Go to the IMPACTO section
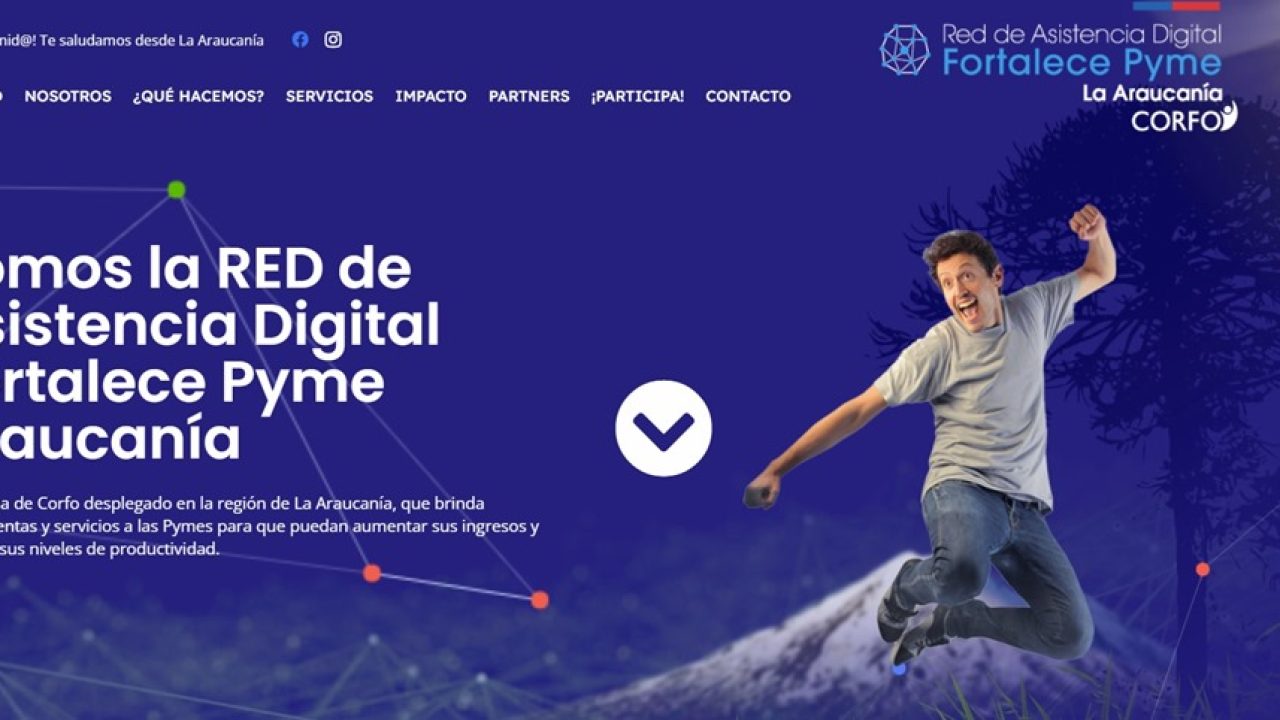1280x720 pixels. [431, 96]
